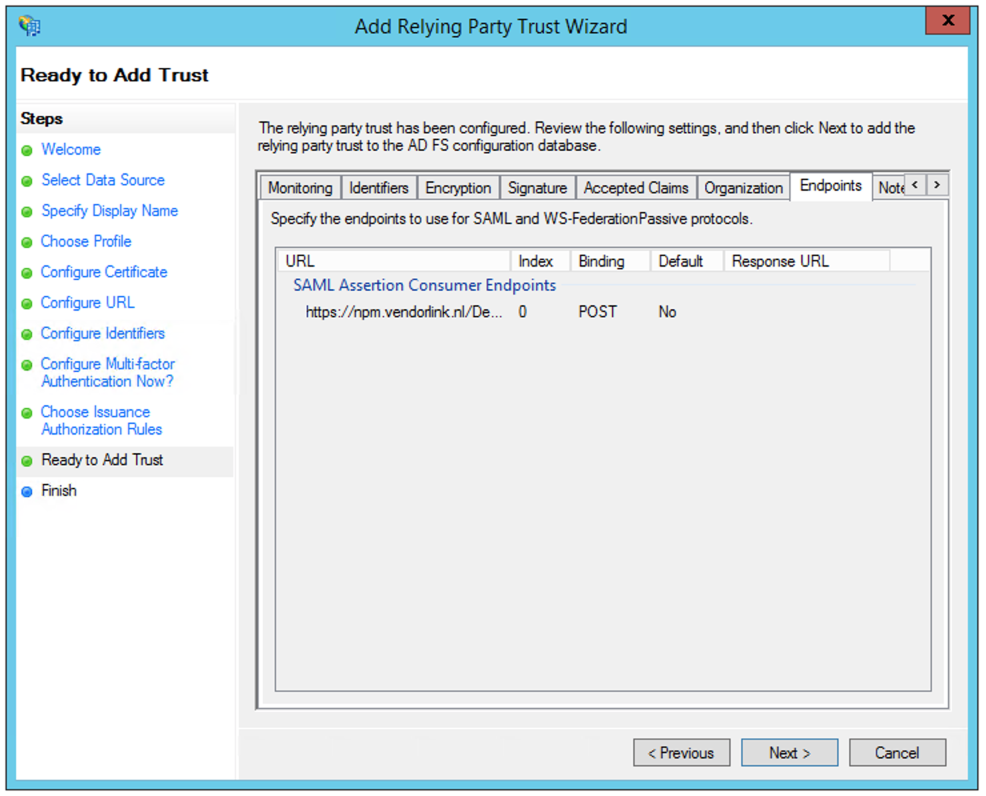
Task: Open Configure Identifiers step
Action: [103, 333]
